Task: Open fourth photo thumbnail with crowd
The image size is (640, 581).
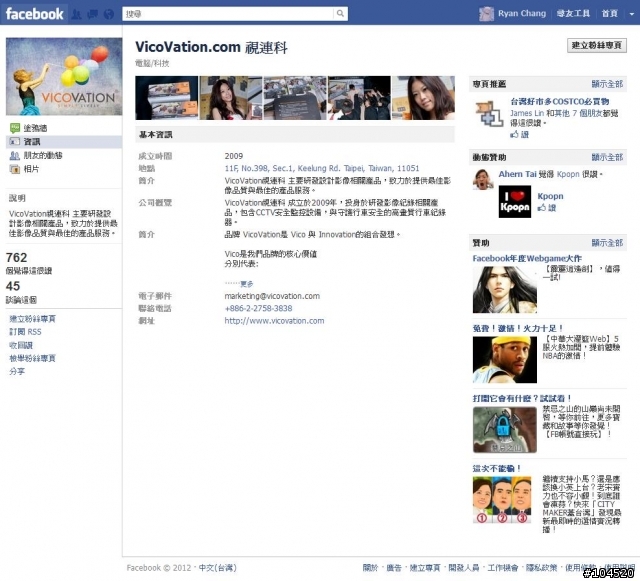Action: (x=359, y=98)
